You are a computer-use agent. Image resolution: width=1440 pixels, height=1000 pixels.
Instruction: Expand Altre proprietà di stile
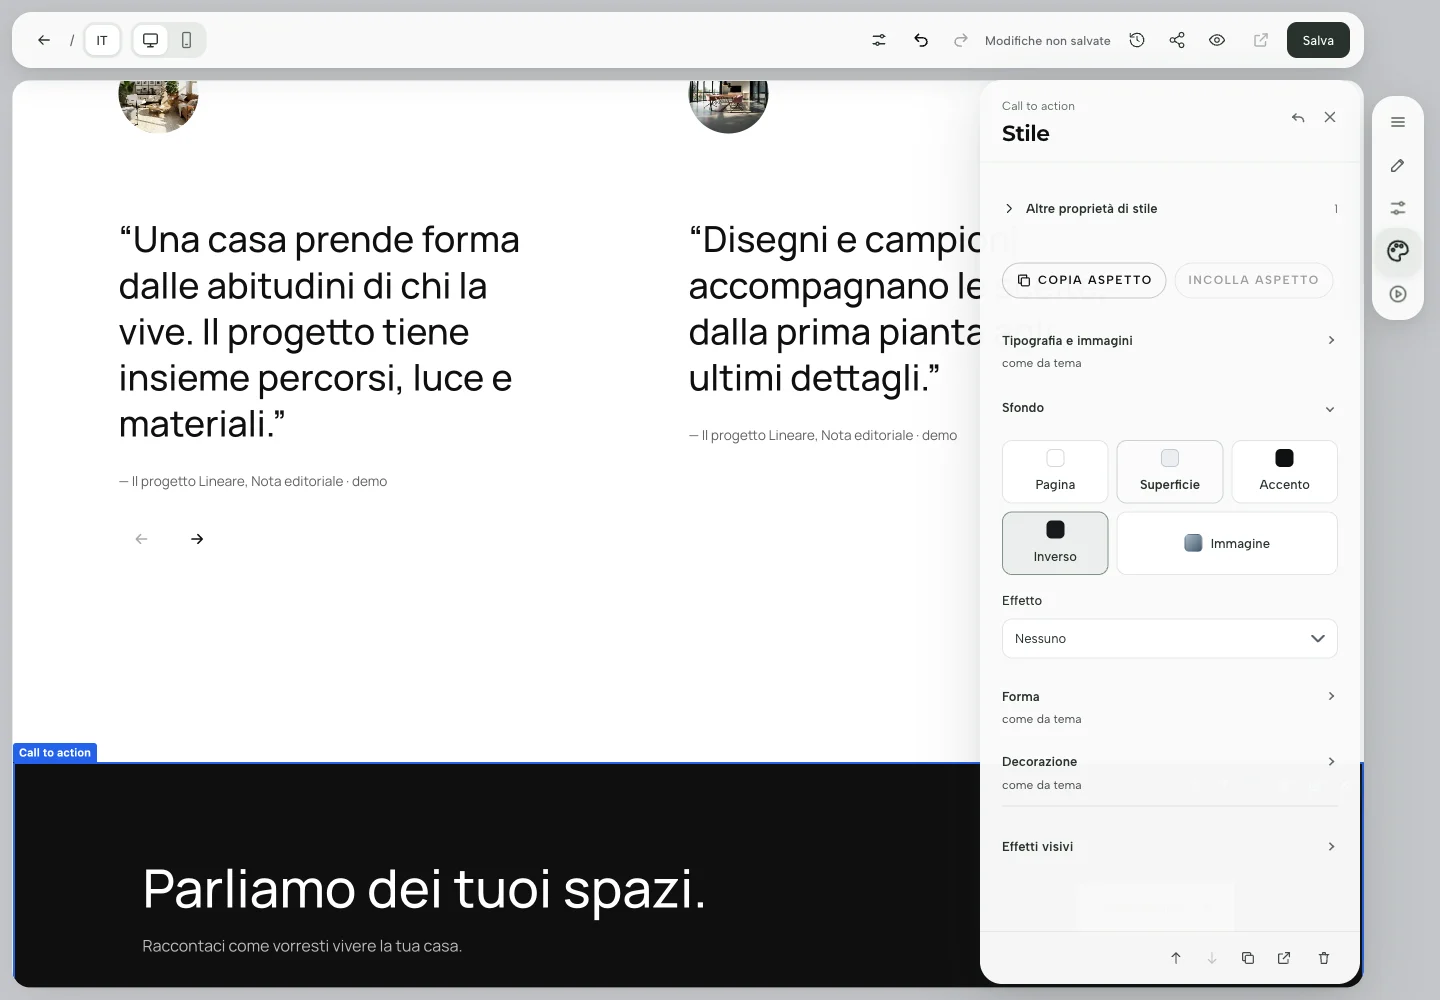coord(1170,208)
